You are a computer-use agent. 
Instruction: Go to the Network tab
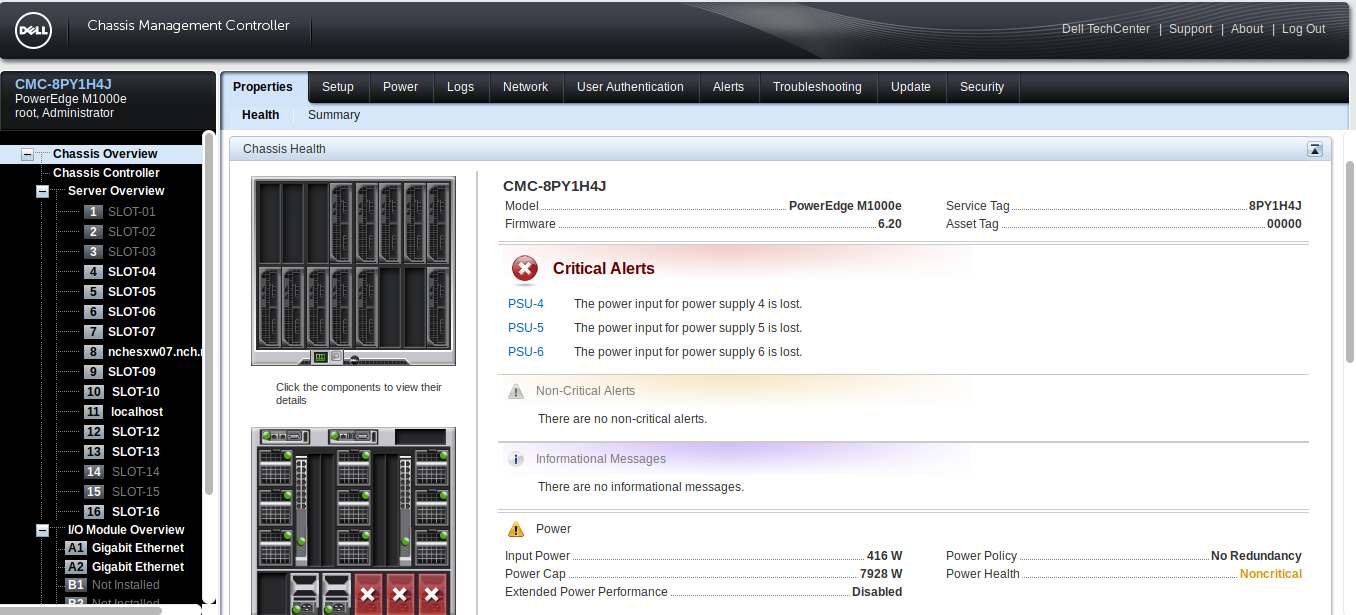pyautogui.click(x=526, y=87)
